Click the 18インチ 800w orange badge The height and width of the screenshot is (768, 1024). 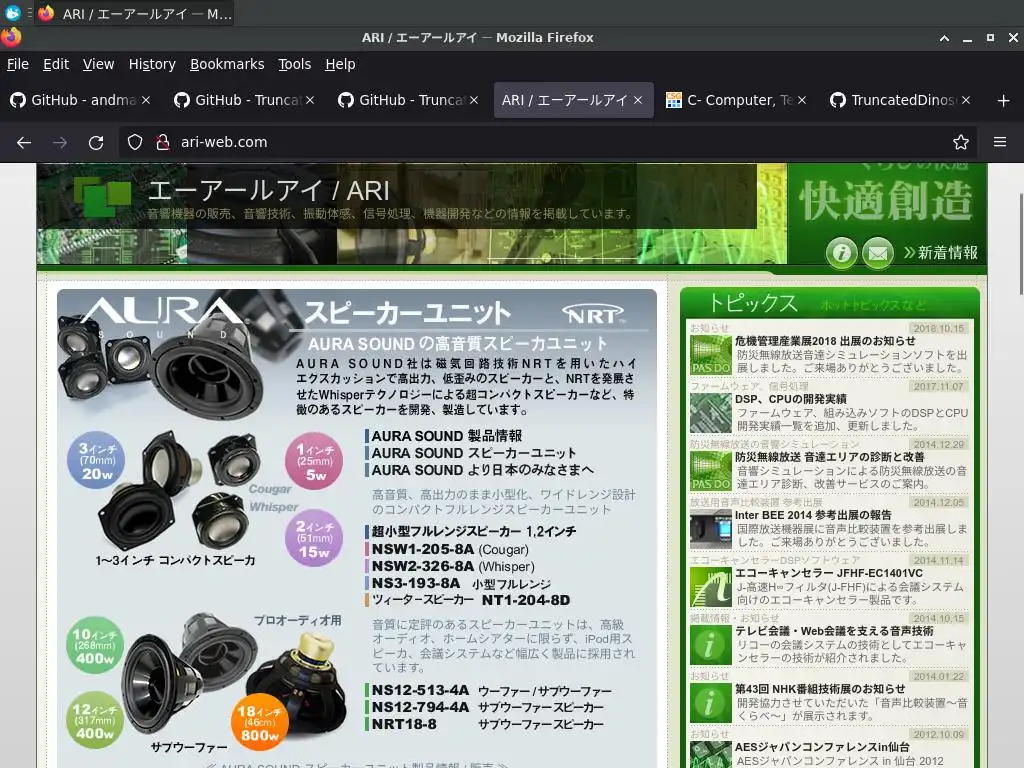click(x=259, y=722)
